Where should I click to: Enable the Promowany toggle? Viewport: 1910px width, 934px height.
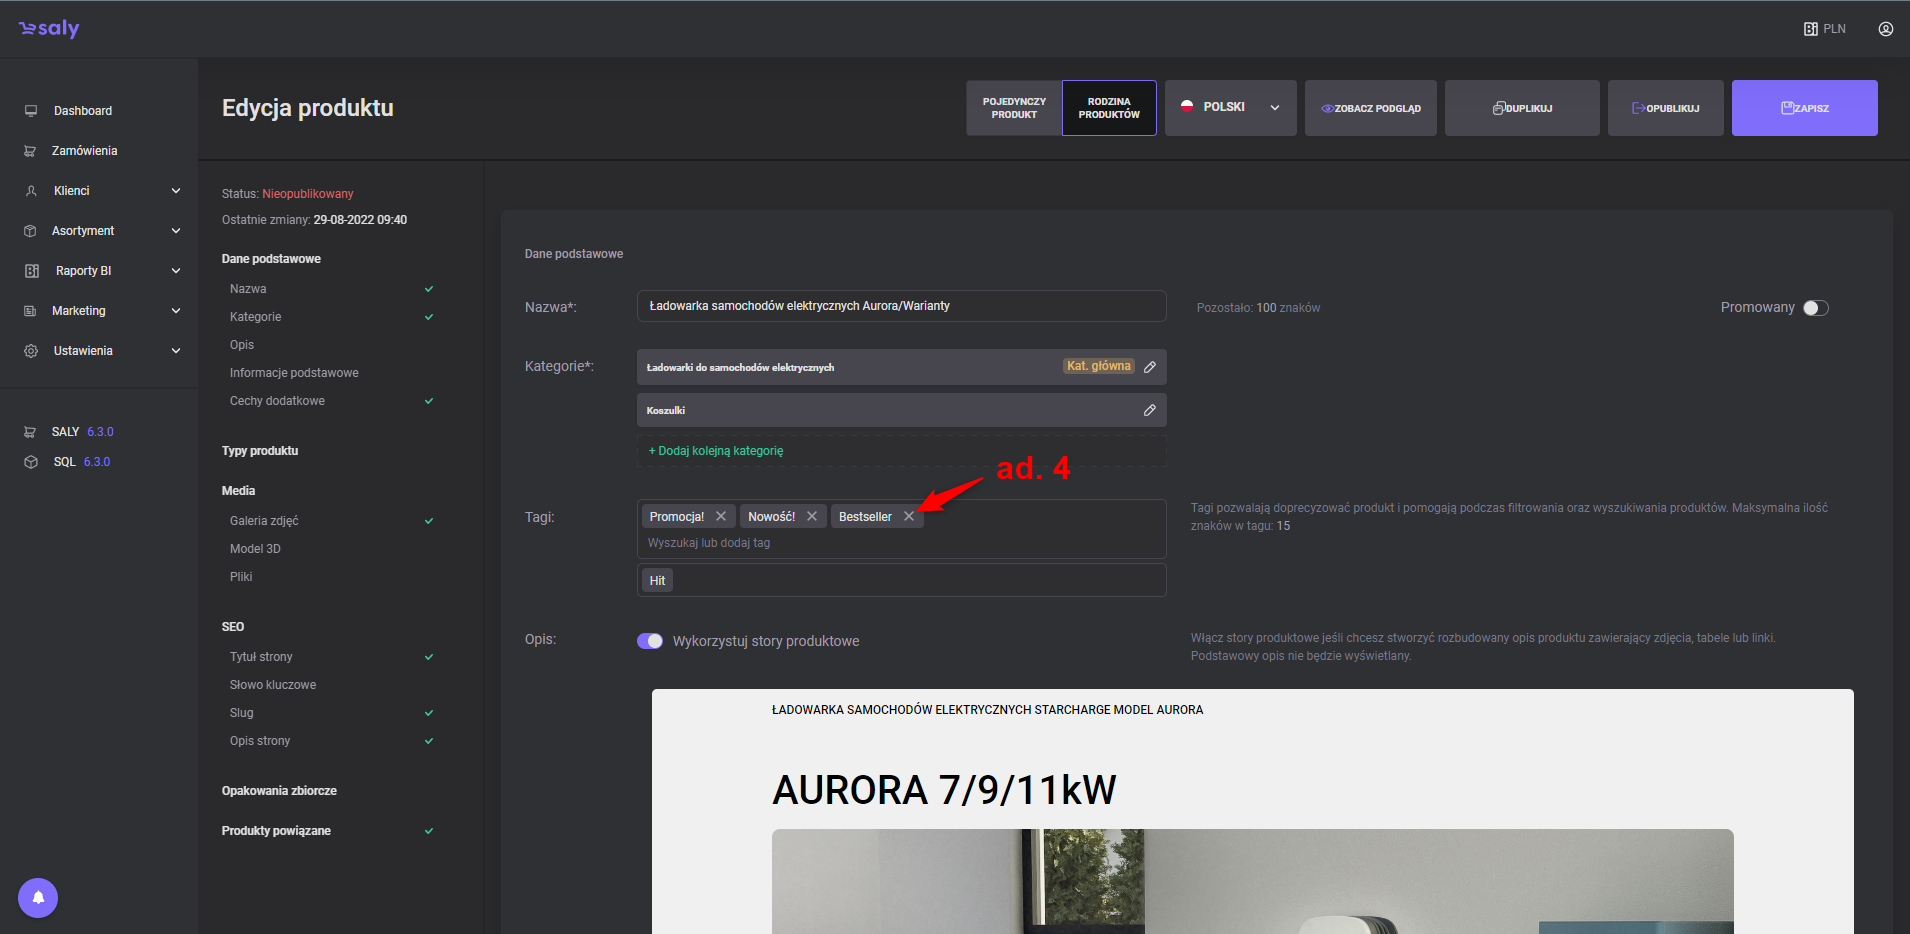(1815, 308)
